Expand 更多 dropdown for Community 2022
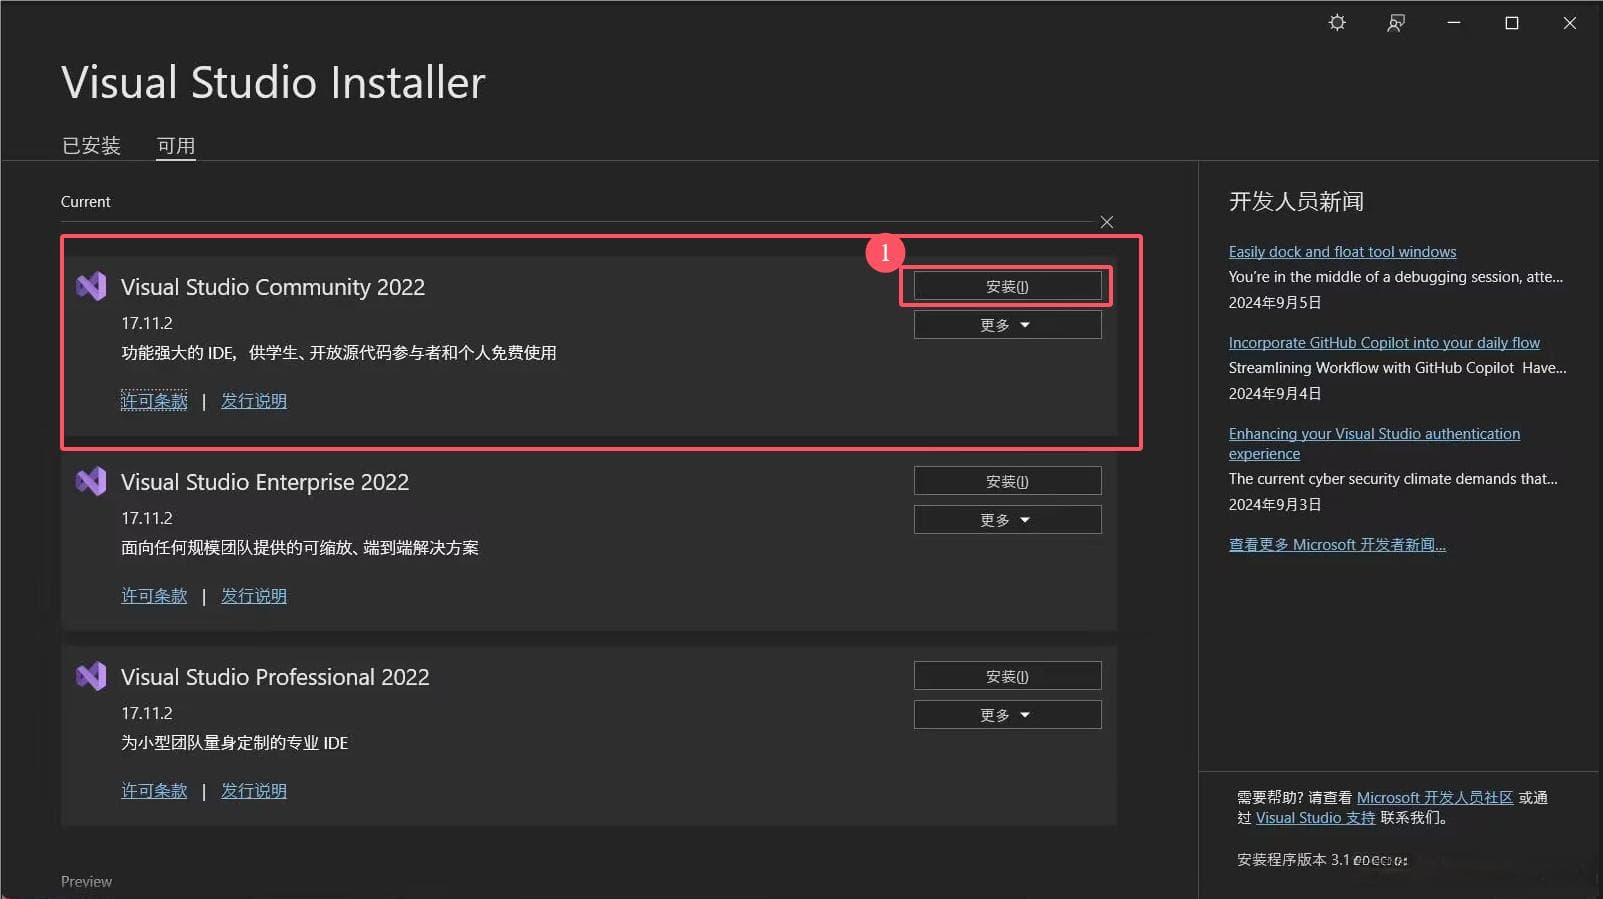The width and height of the screenshot is (1603, 899). 1007,325
